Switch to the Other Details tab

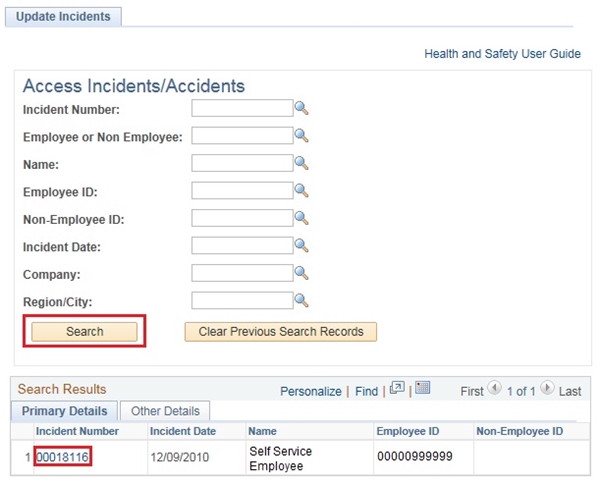[165, 411]
